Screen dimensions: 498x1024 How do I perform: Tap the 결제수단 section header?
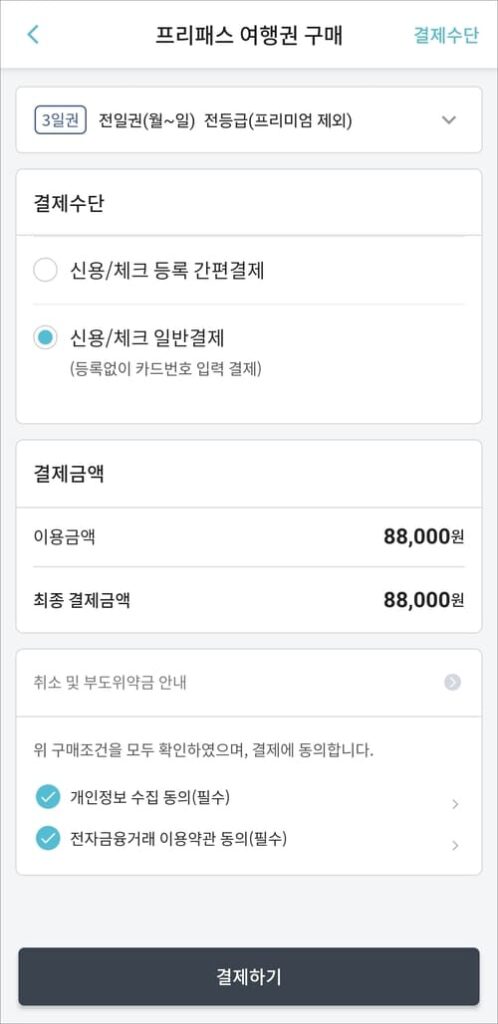point(69,203)
